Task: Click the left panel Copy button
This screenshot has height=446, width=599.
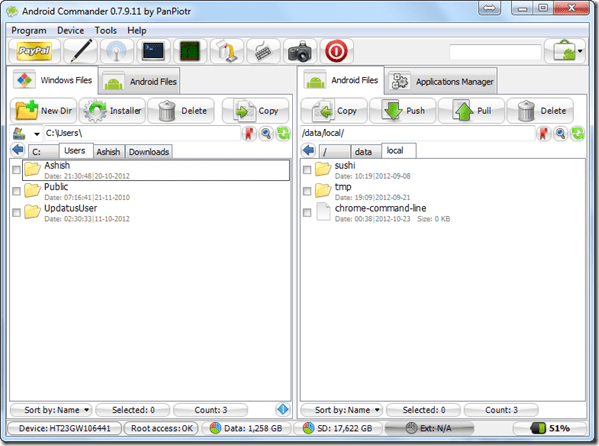Action: point(255,111)
